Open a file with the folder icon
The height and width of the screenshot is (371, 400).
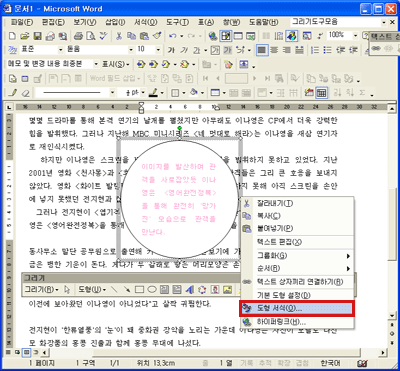pos(24,36)
